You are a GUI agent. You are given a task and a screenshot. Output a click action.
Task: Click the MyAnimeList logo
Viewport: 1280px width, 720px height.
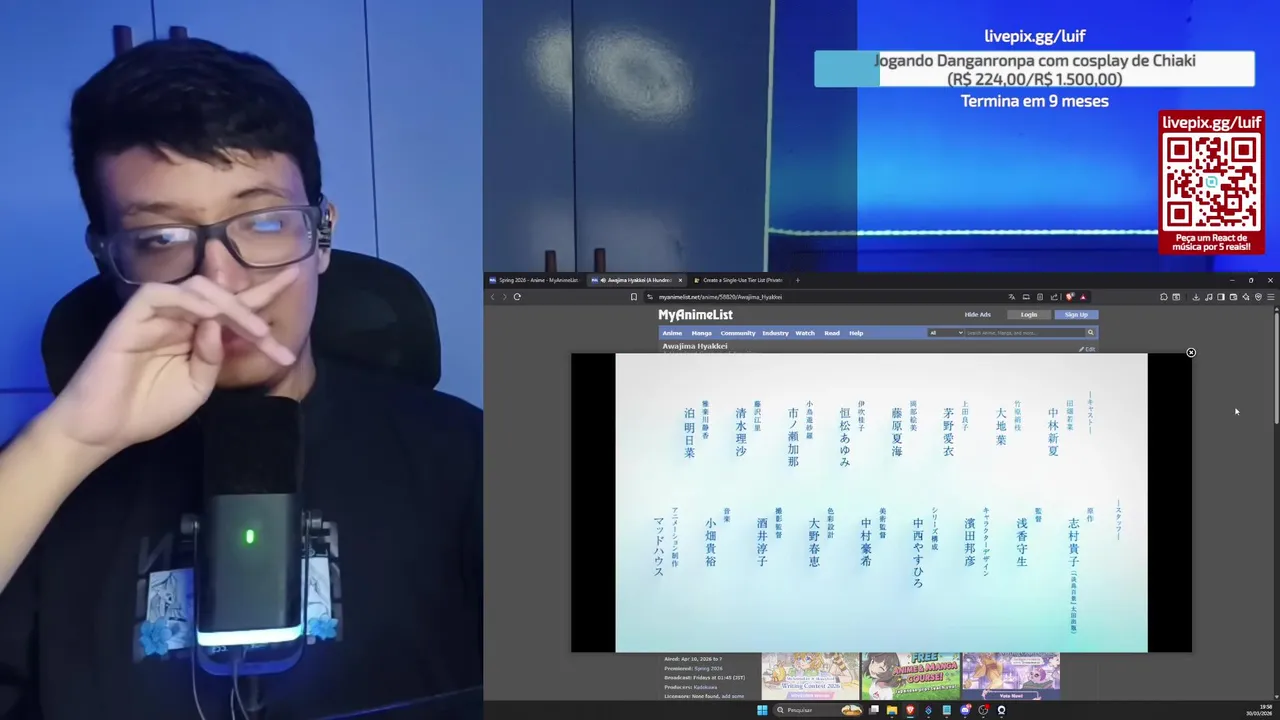pyautogui.click(x=695, y=315)
